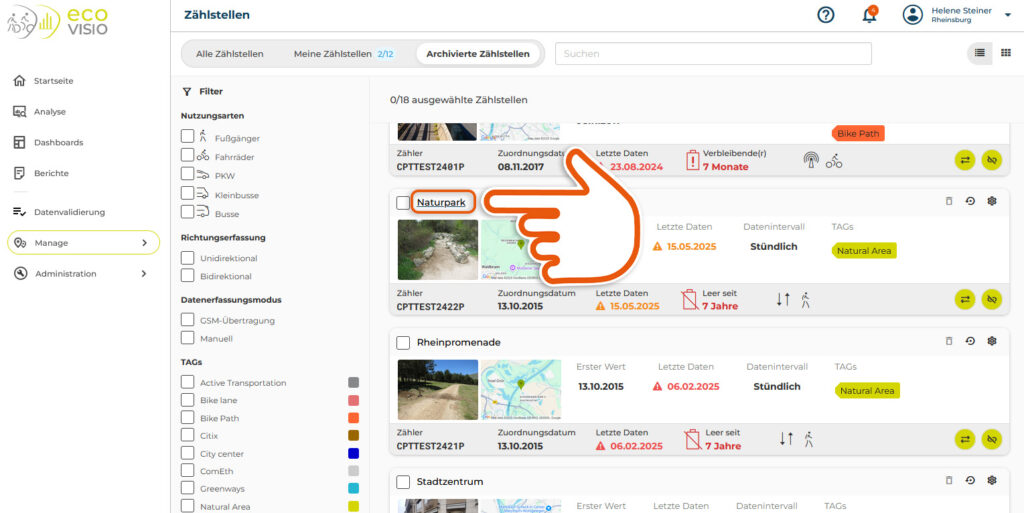Click Rheinpromenade yellow swap counter button
1024x513 pixels.
pos(965,439)
